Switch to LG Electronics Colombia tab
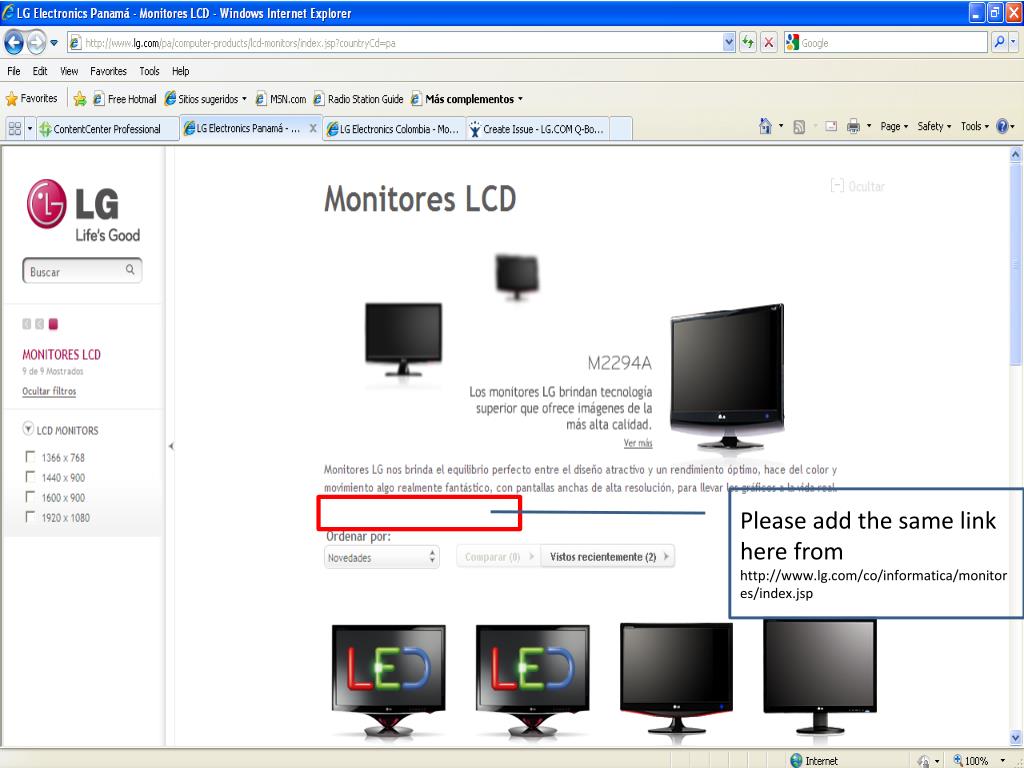 click(x=393, y=129)
